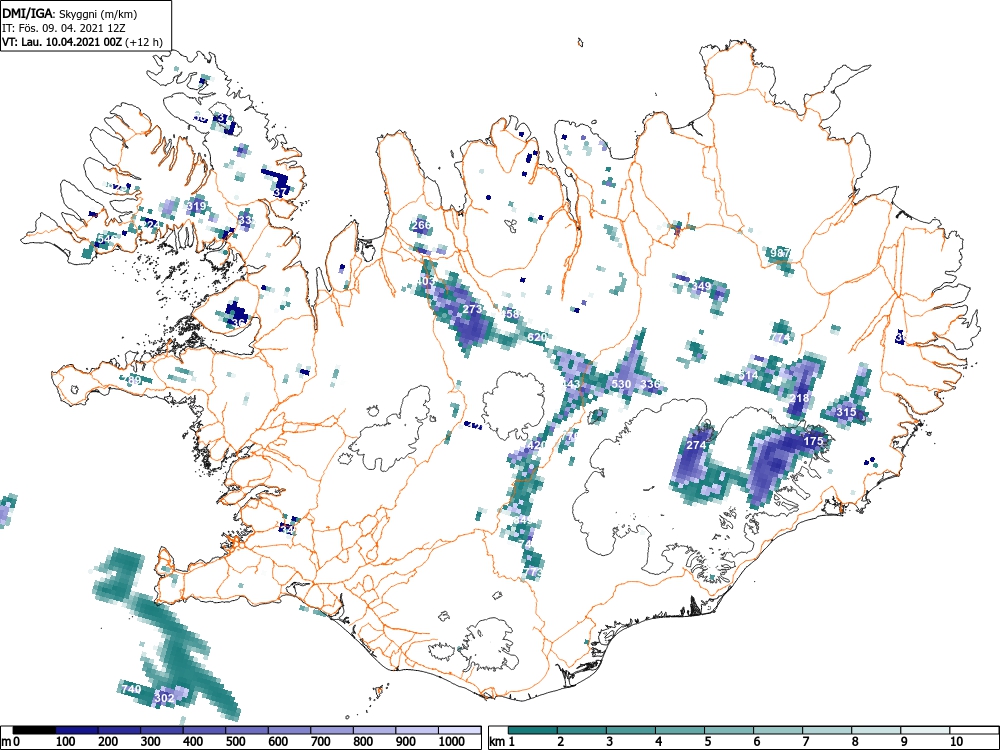Pick the 700–800 m lavender legend swatch
1000x750 pixels.
point(332,730)
